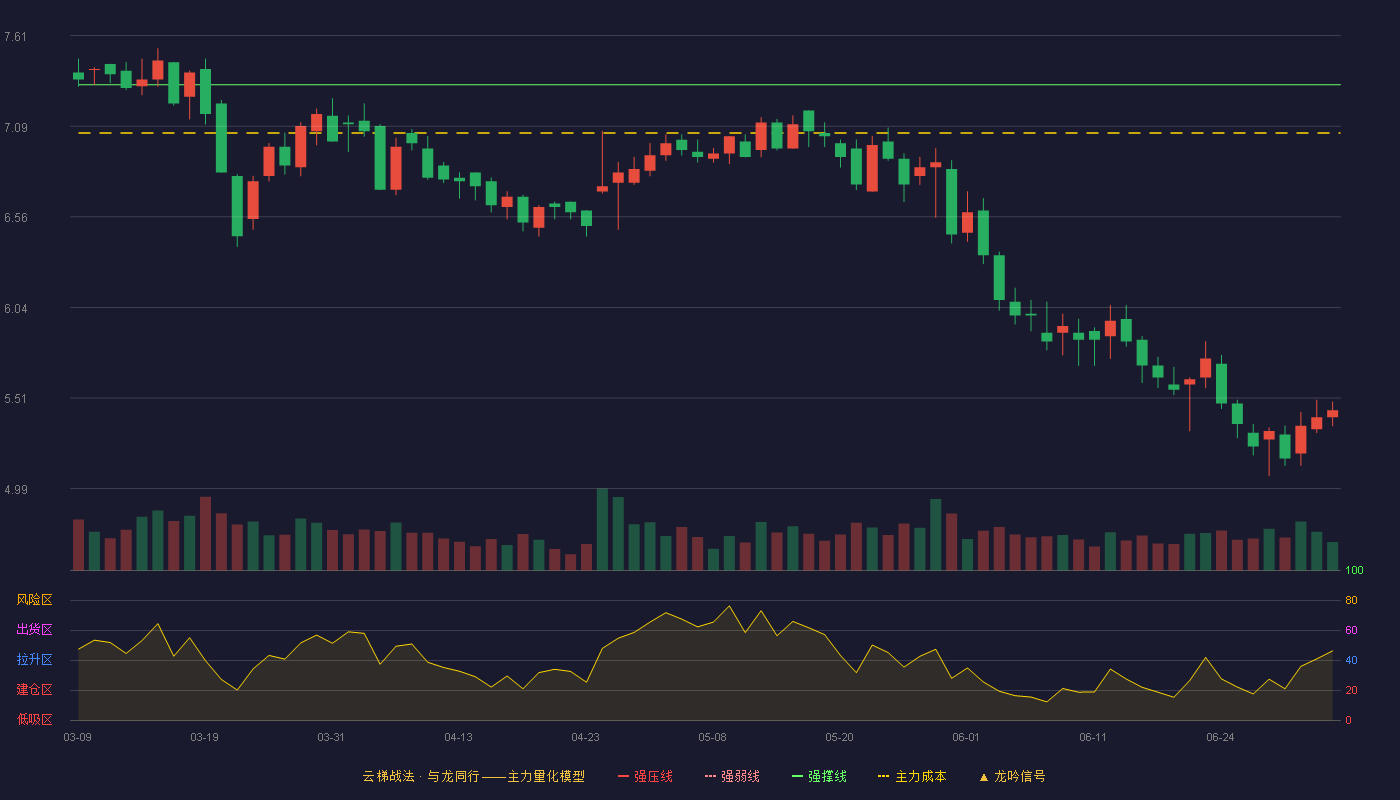
Task: Click the 06-01 date label
Action: [x=966, y=737]
